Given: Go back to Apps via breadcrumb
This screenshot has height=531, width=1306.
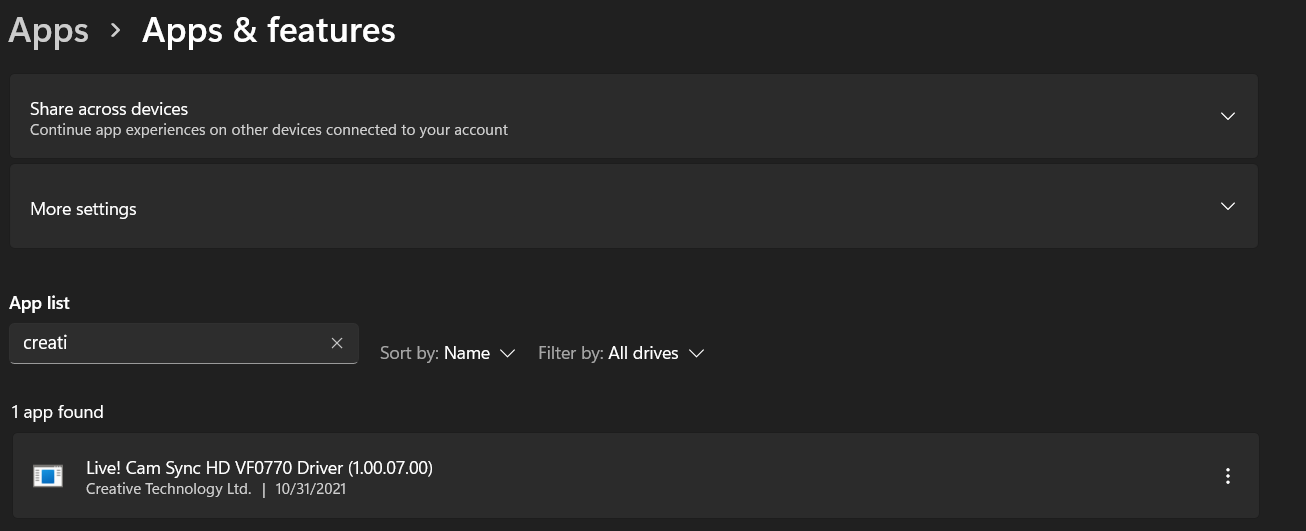Looking at the screenshot, I should coord(48,31).
